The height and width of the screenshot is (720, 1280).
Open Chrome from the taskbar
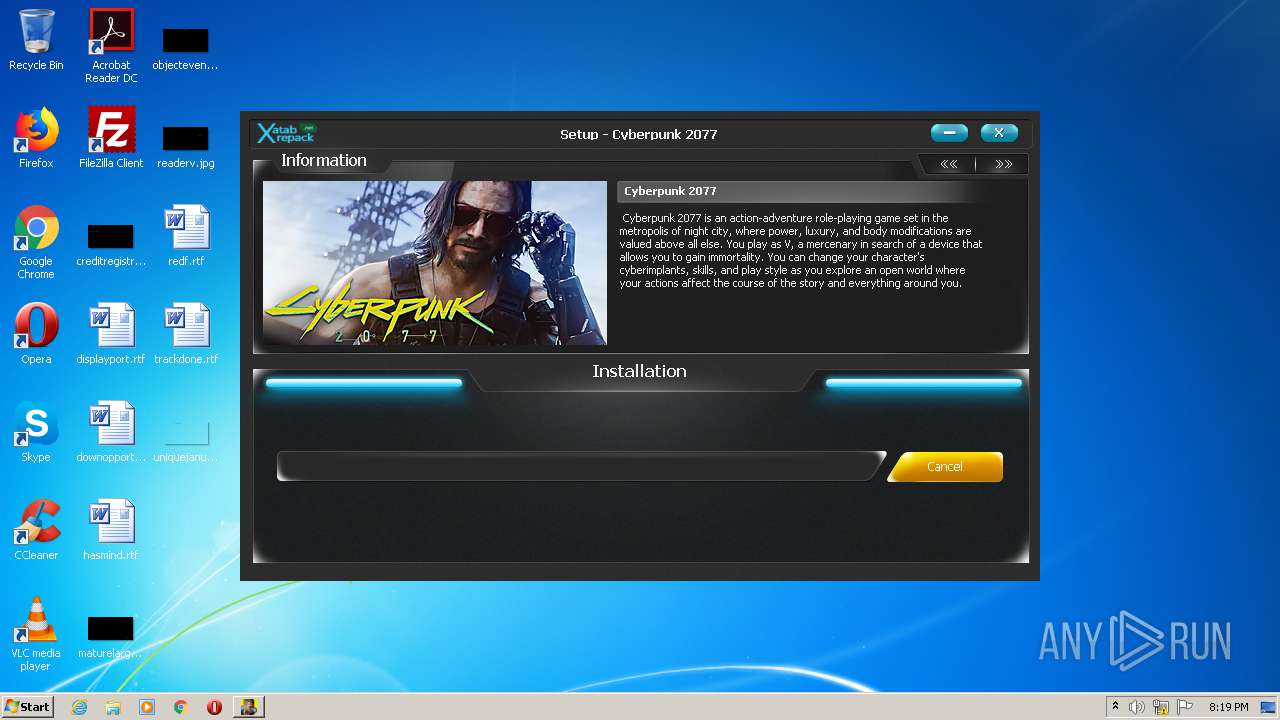(x=181, y=707)
